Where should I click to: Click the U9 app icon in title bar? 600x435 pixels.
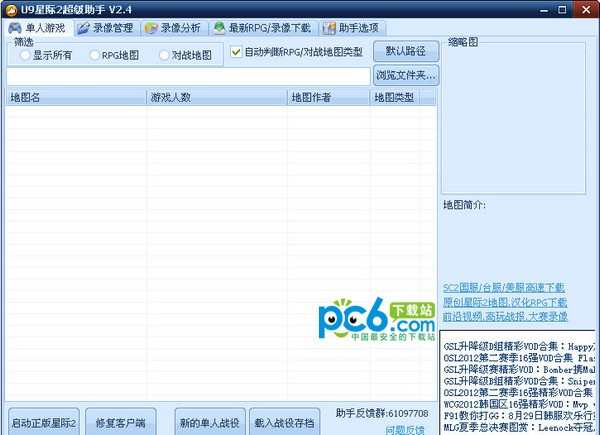point(11,10)
